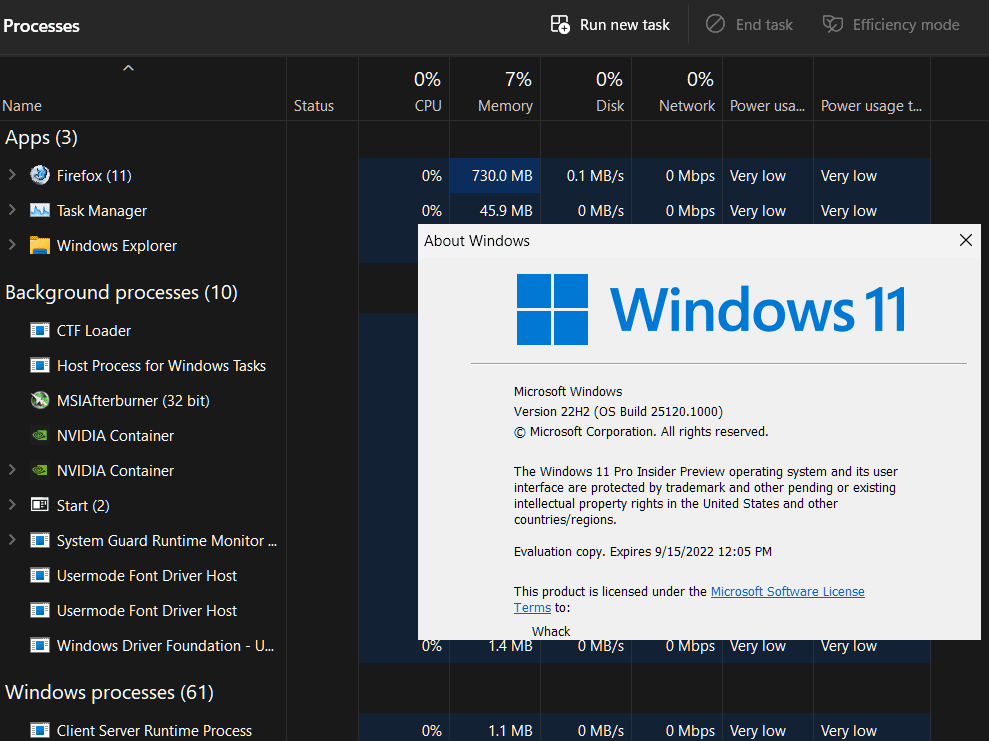Viewport: 989px width, 741px height.
Task: Click the Efficiency mode button
Action: click(891, 25)
